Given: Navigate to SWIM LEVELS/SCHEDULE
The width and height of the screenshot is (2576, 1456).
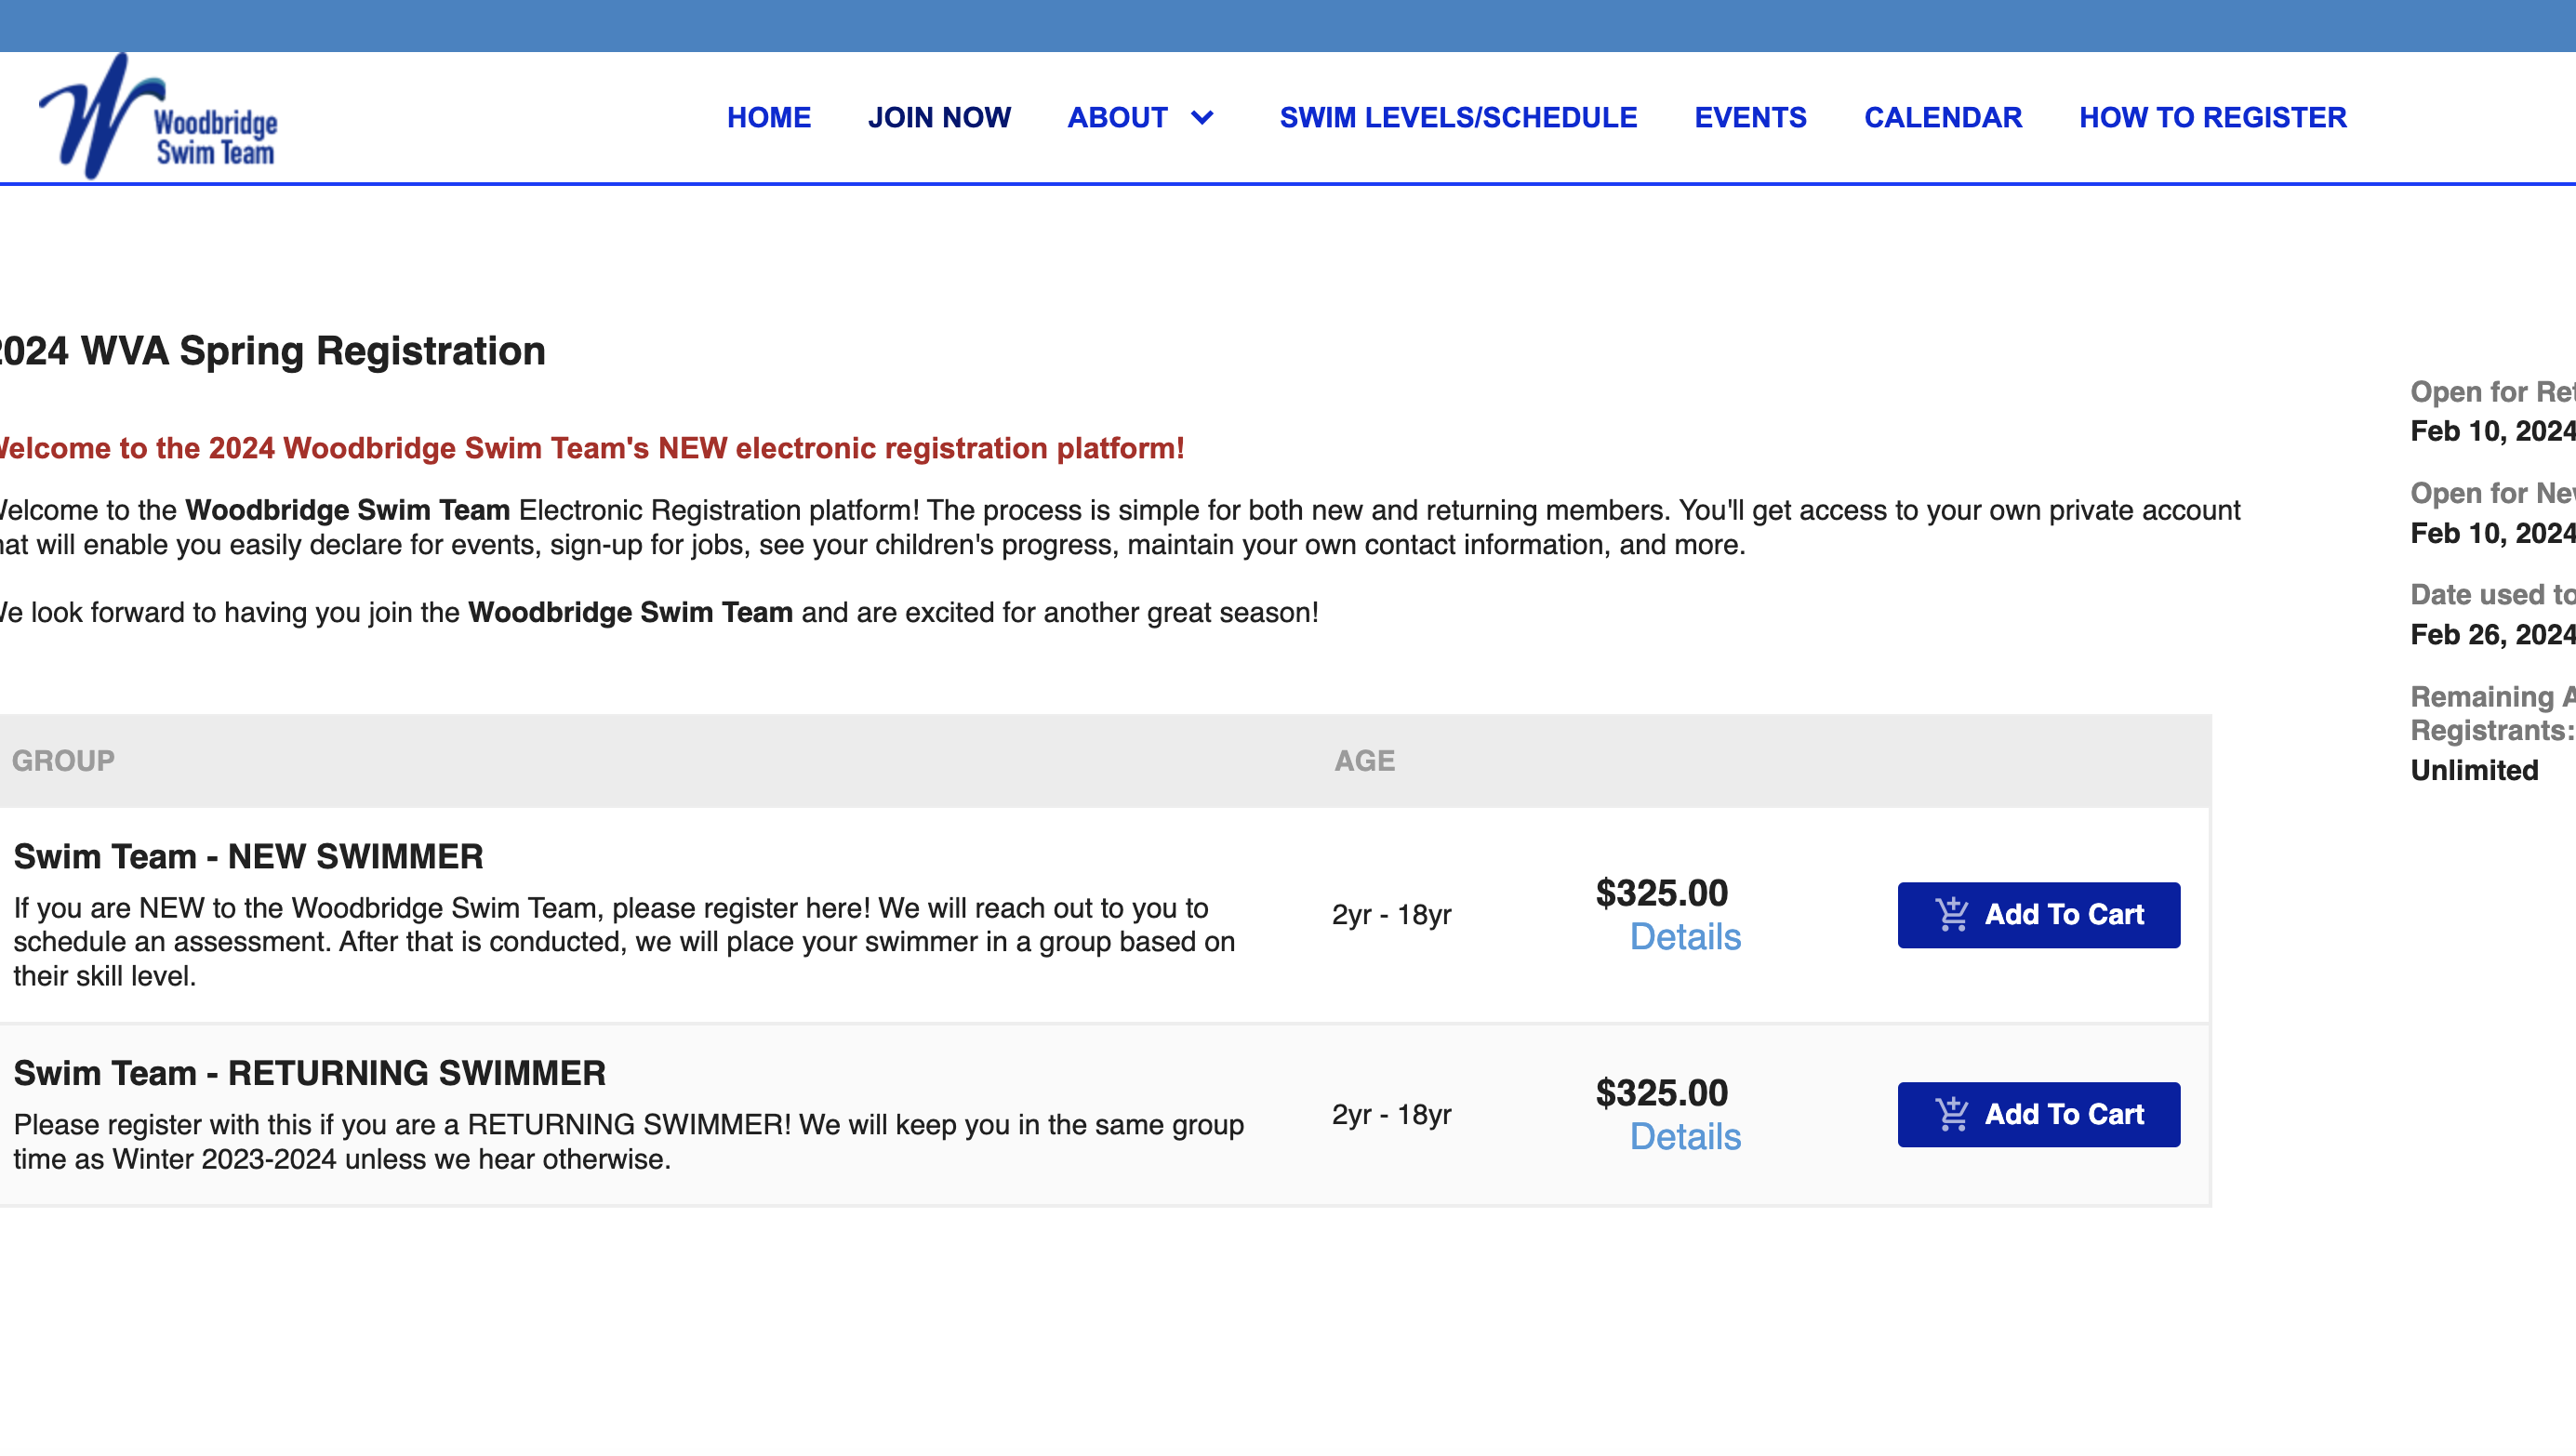Looking at the screenshot, I should click(1458, 118).
